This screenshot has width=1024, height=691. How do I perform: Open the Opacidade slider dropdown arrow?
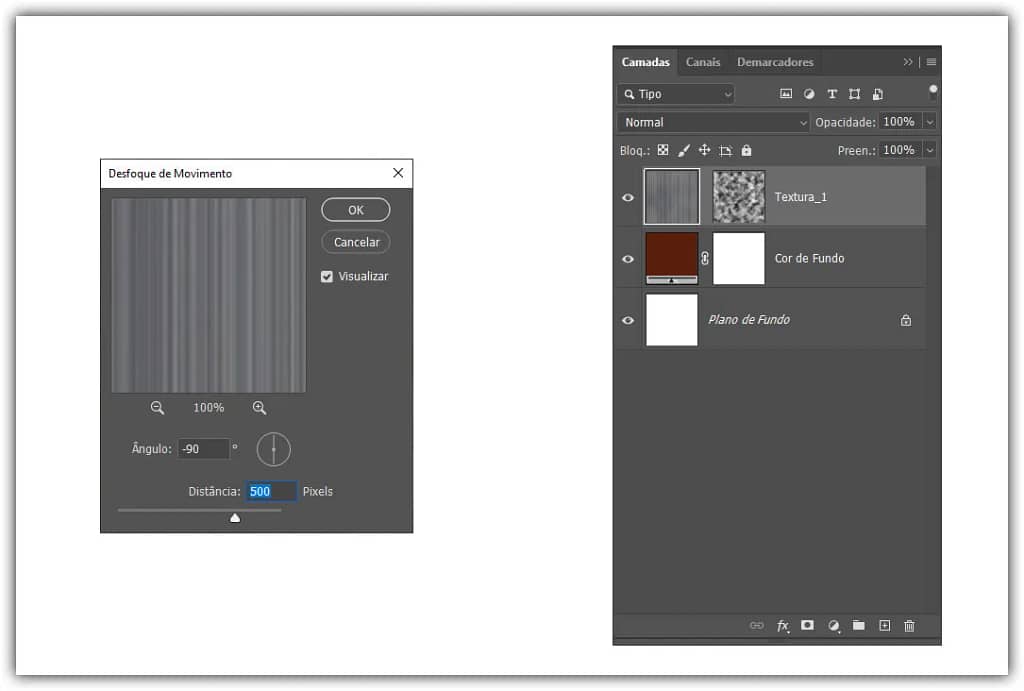tap(930, 121)
